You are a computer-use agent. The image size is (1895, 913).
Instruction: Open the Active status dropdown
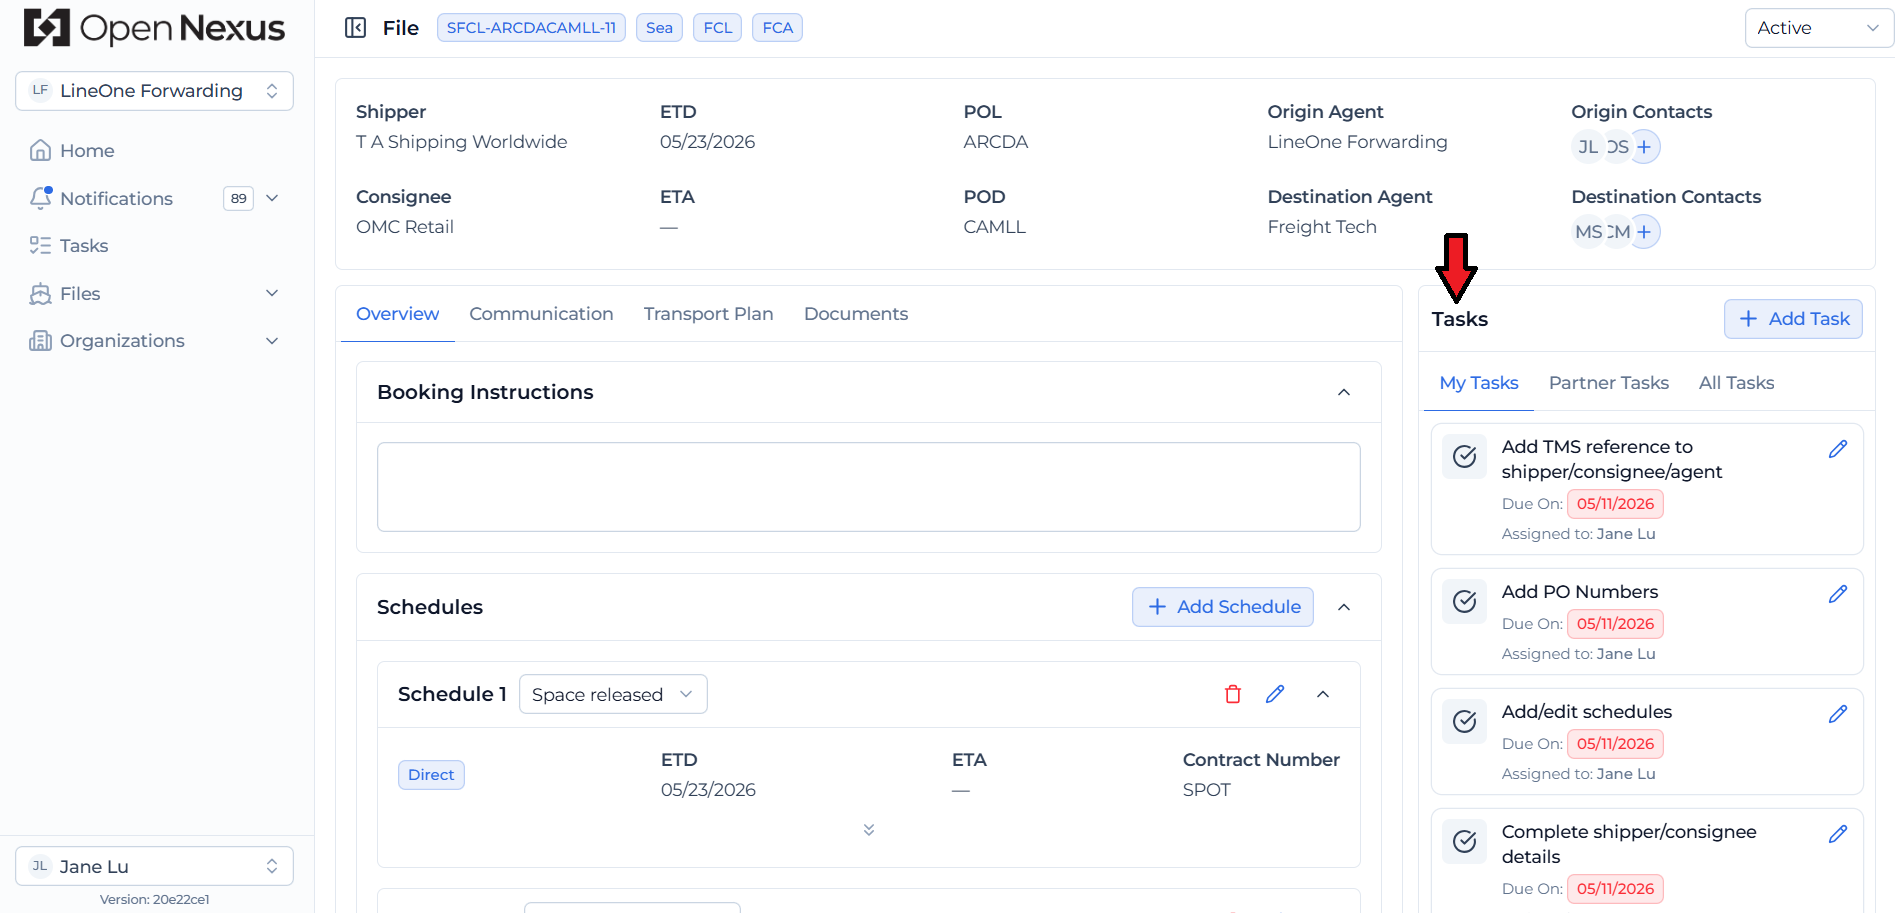(x=1819, y=28)
